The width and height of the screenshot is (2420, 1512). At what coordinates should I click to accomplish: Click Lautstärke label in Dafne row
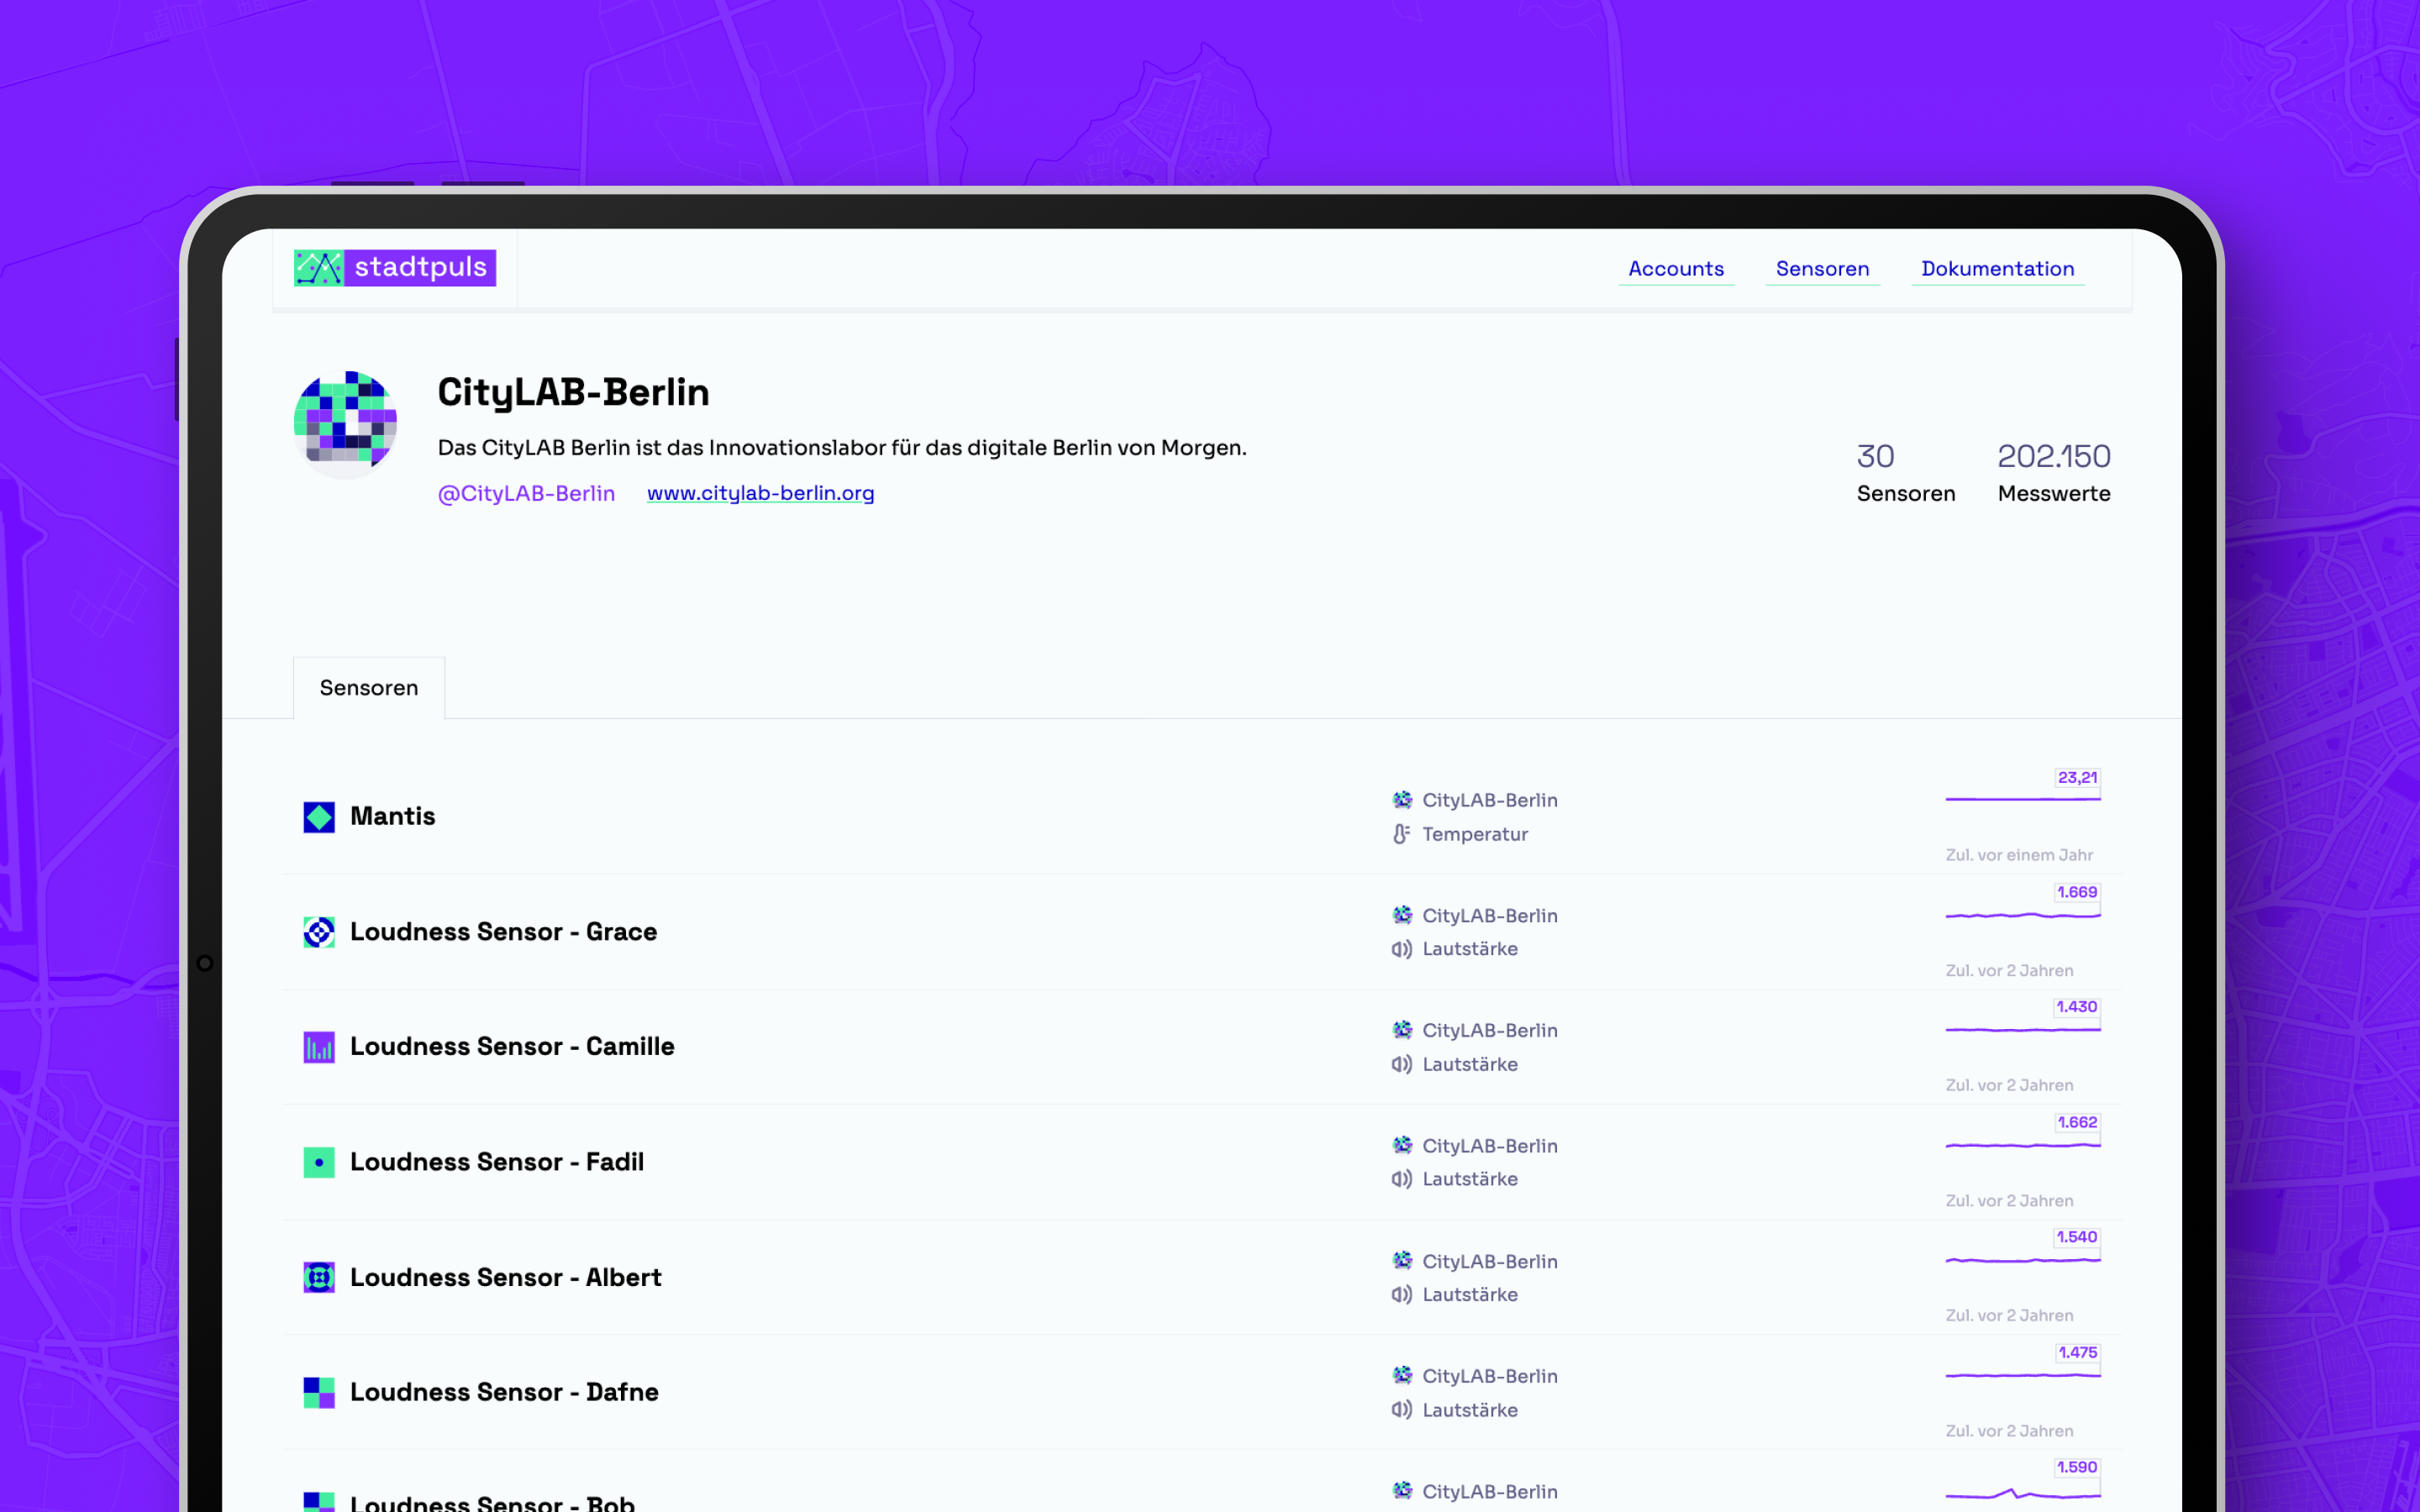pos(1469,1410)
